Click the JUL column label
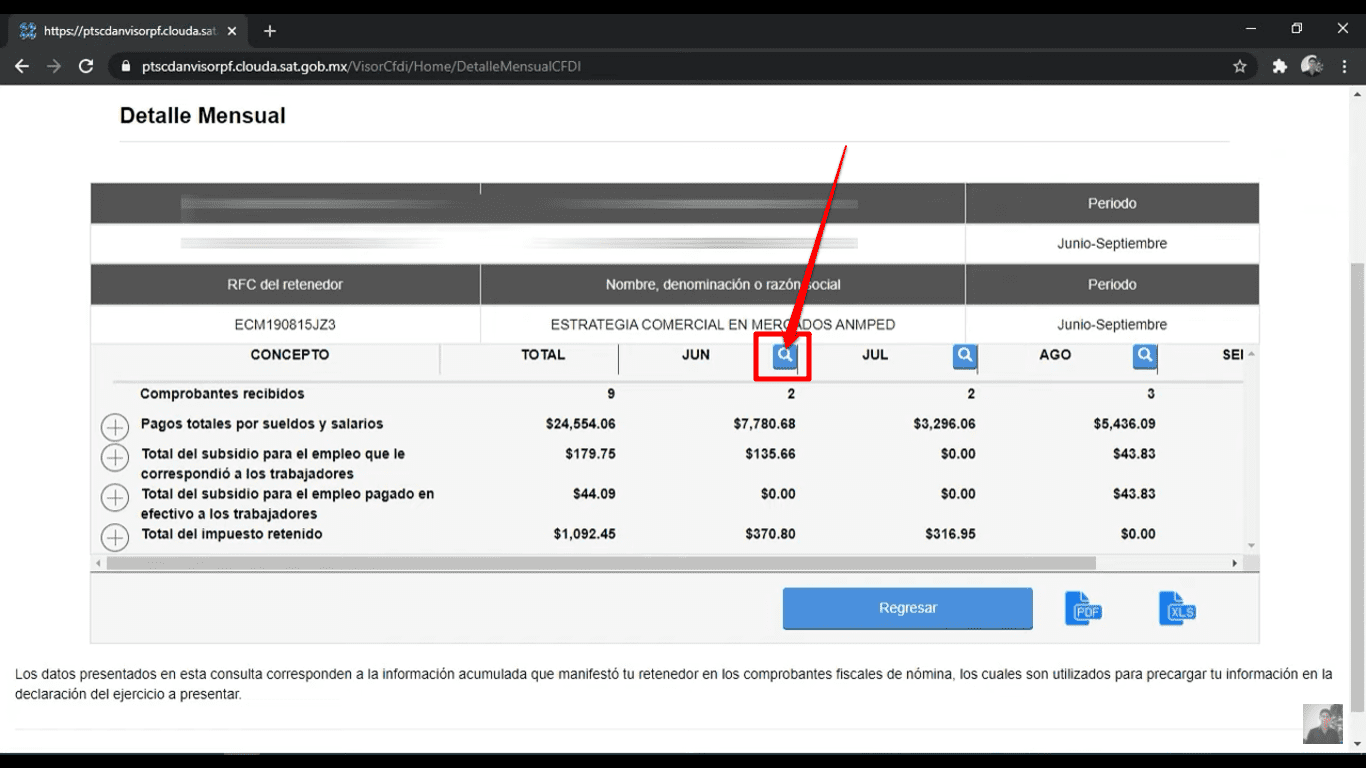Screen dimensions: 1366x768 pos(875,355)
